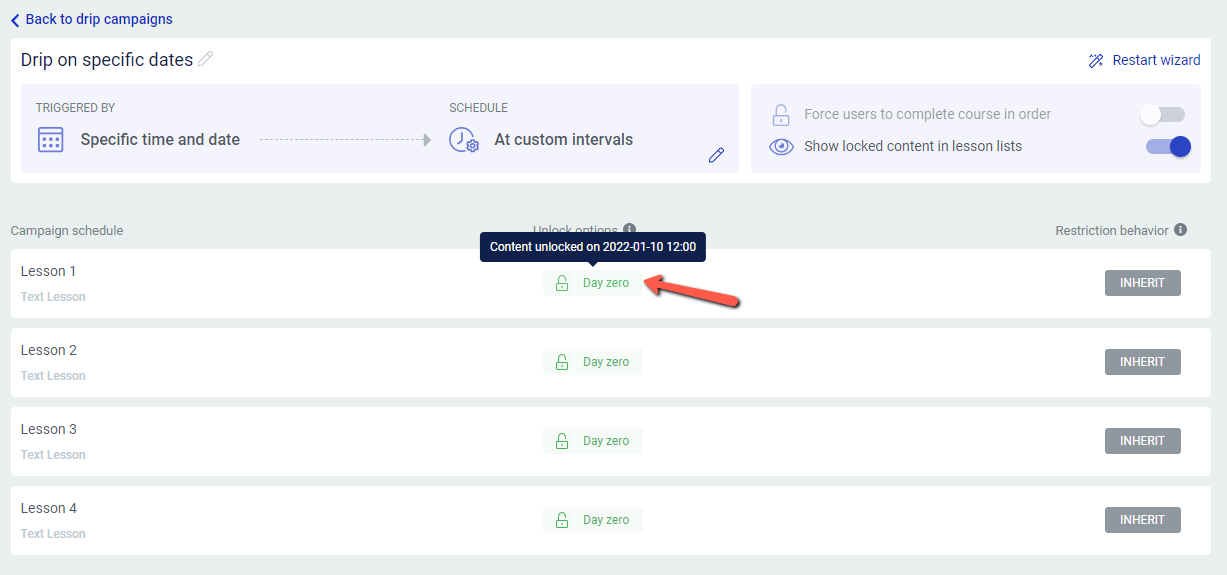The image size is (1227, 575).
Task: Enable Force users to complete course in order
Action: click(1163, 115)
